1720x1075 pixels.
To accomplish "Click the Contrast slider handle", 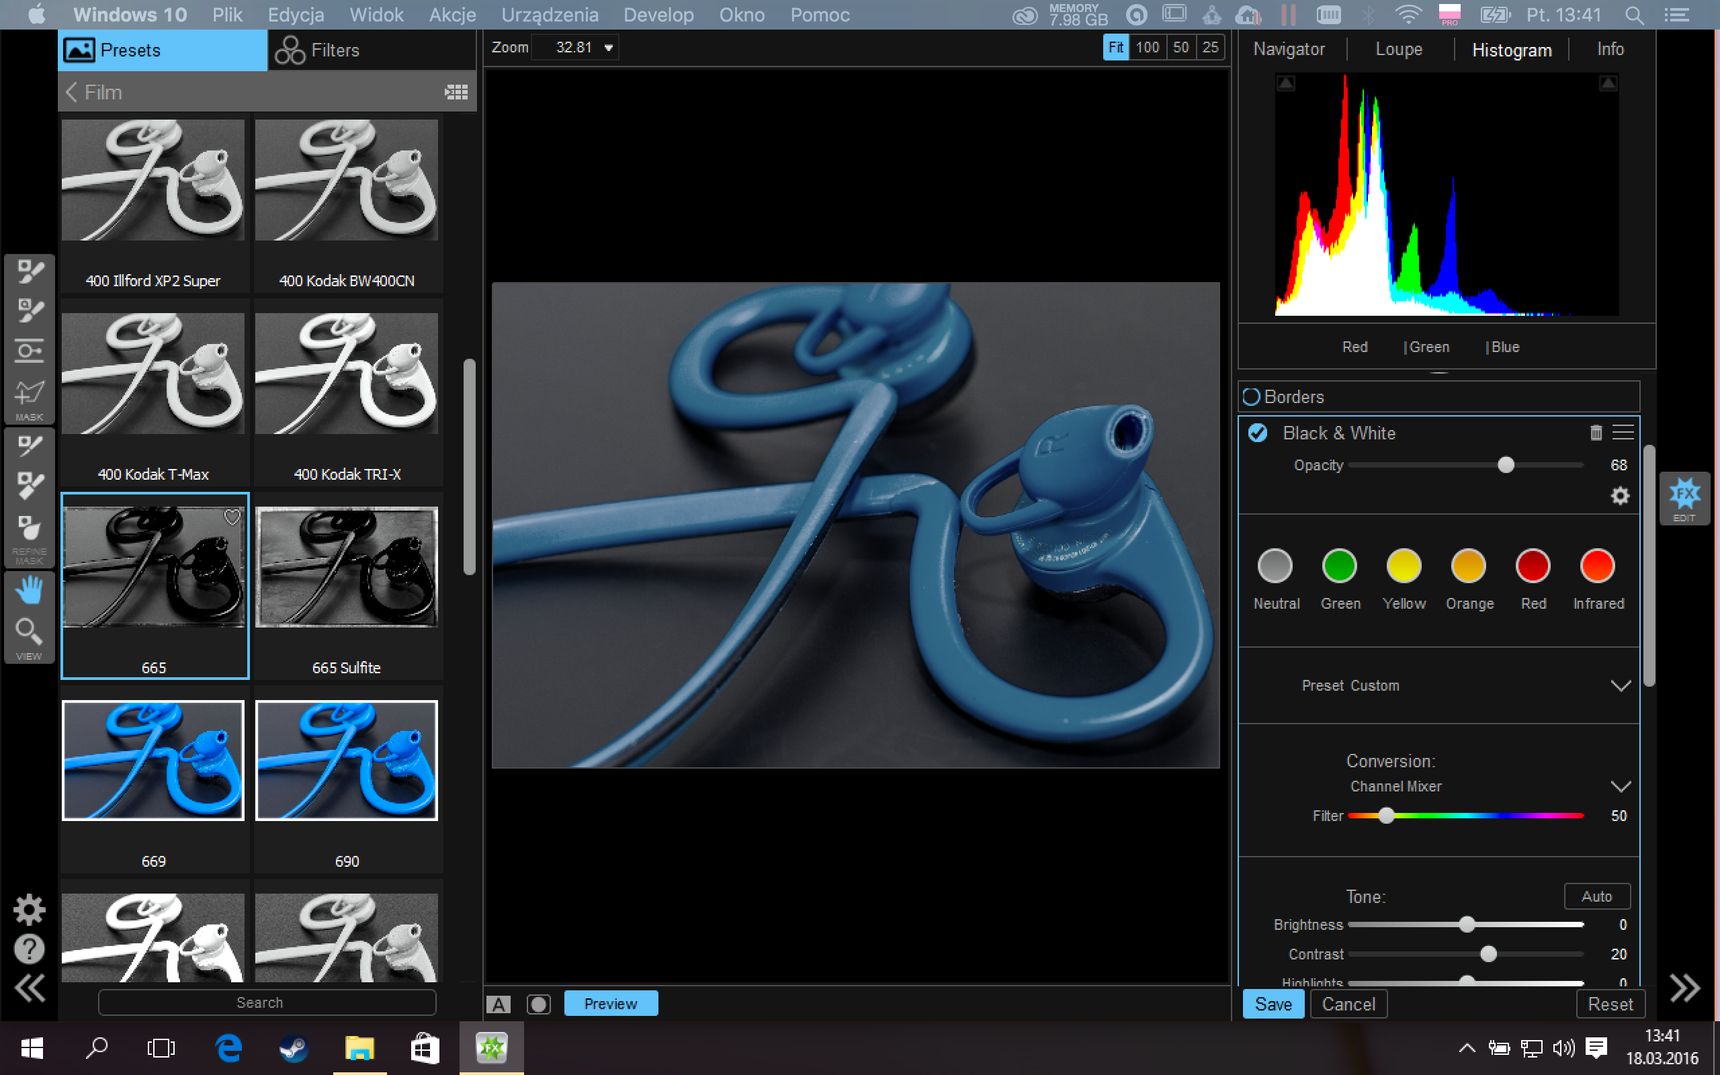I will click(x=1488, y=954).
